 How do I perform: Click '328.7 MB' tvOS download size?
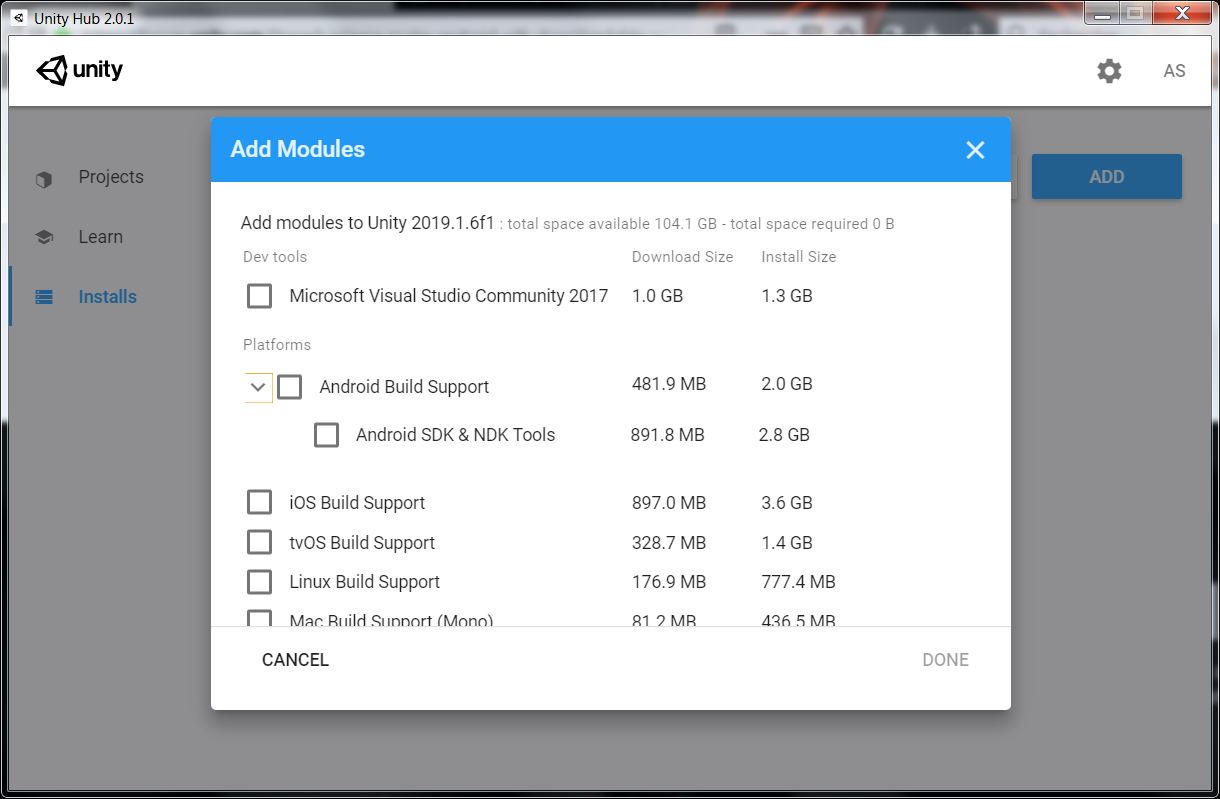click(668, 543)
